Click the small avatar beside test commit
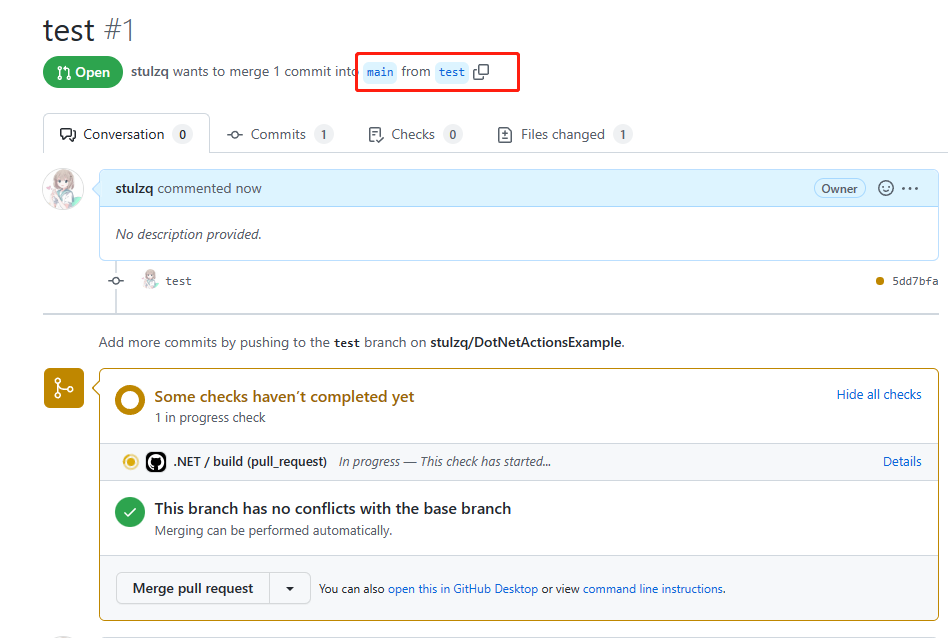The height and width of the screenshot is (638, 948). click(150, 280)
